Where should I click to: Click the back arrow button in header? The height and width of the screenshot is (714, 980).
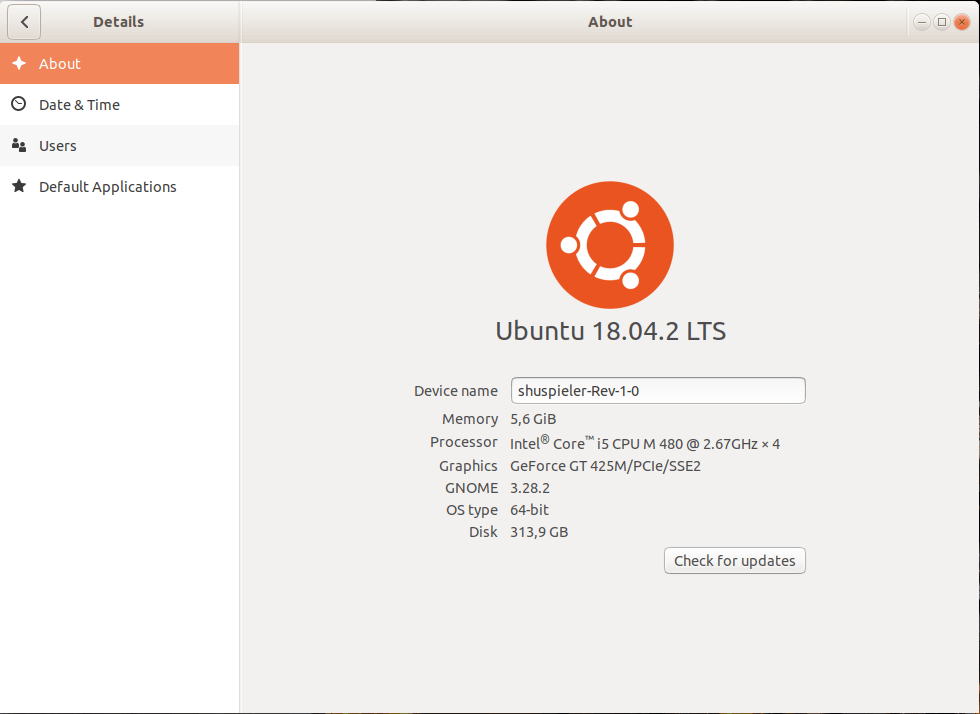24,22
